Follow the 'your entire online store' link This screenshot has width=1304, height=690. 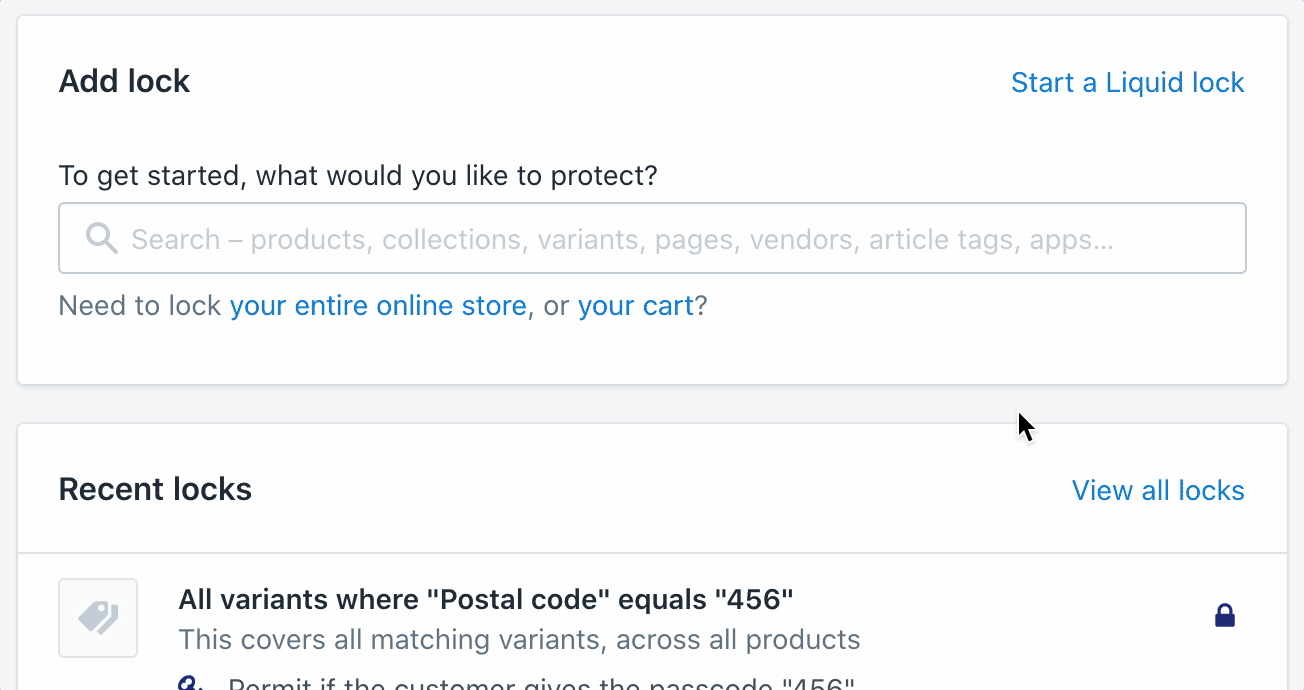pos(377,305)
